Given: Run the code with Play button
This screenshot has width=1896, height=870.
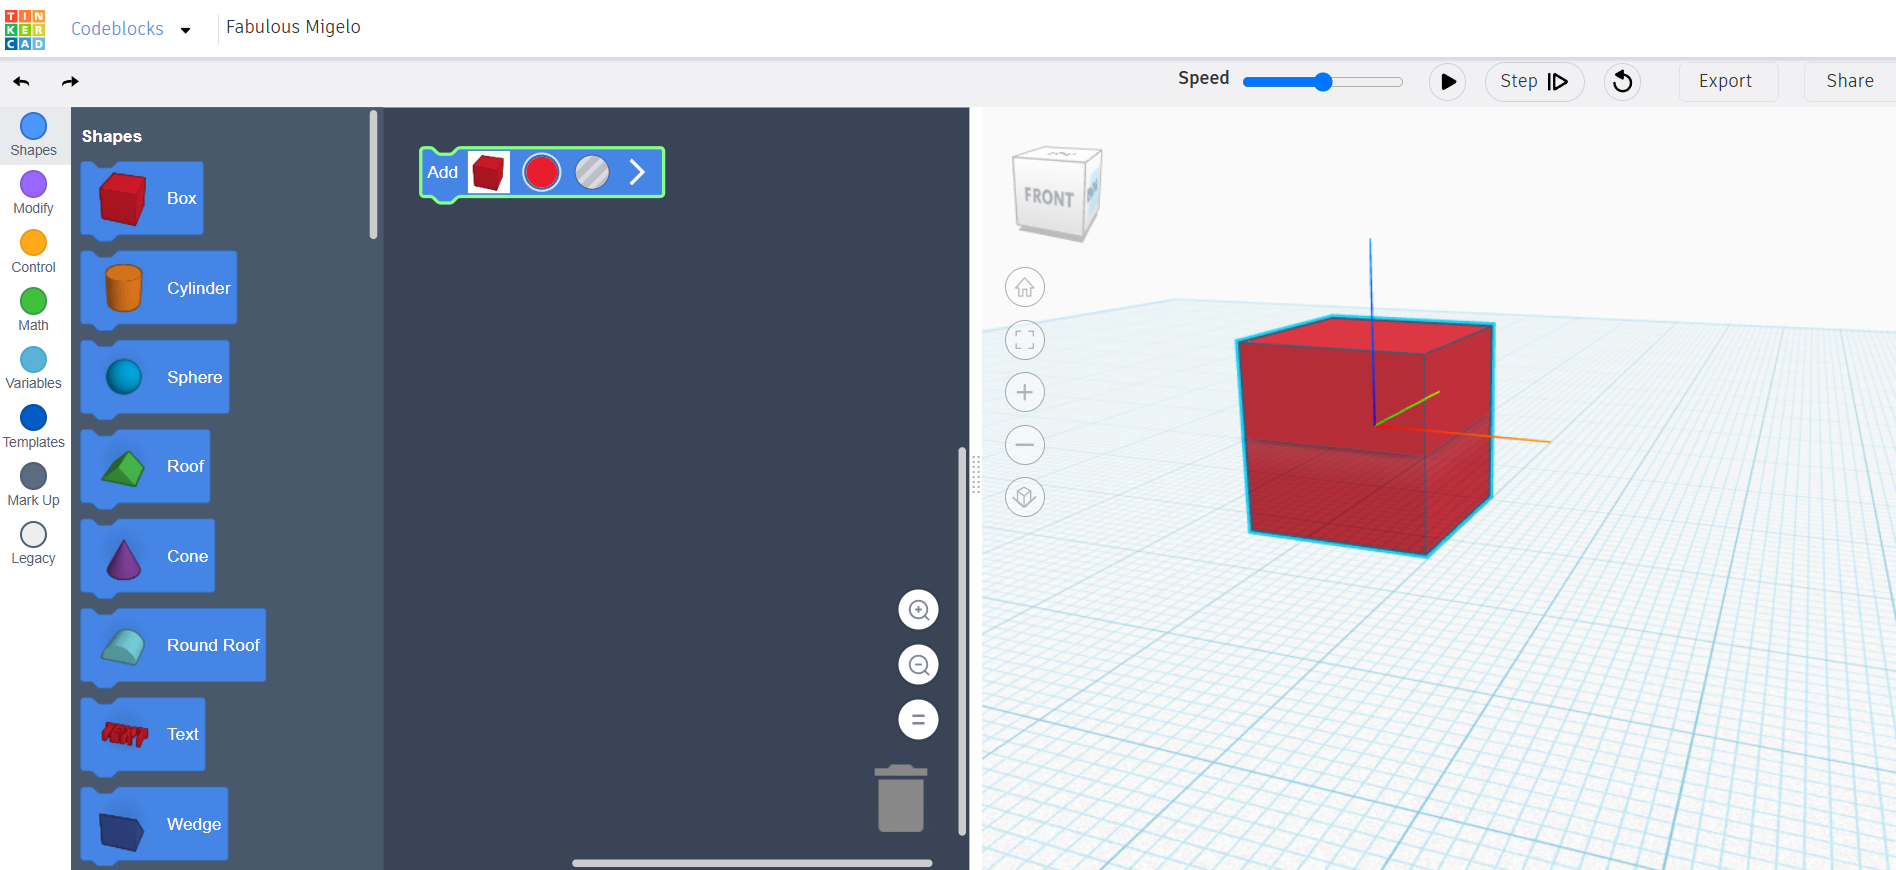Looking at the screenshot, I should click(1447, 82).
